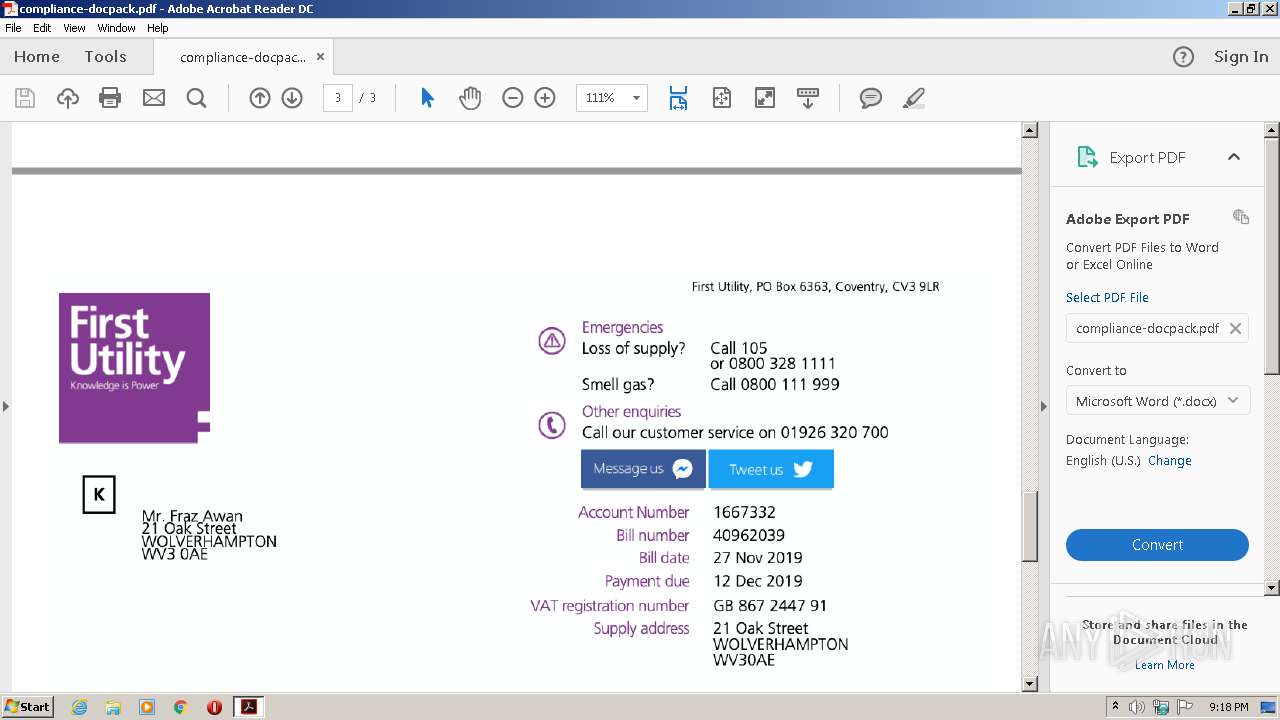
Task: Click the fit width scrolling icon
Action: click(678, 98)
